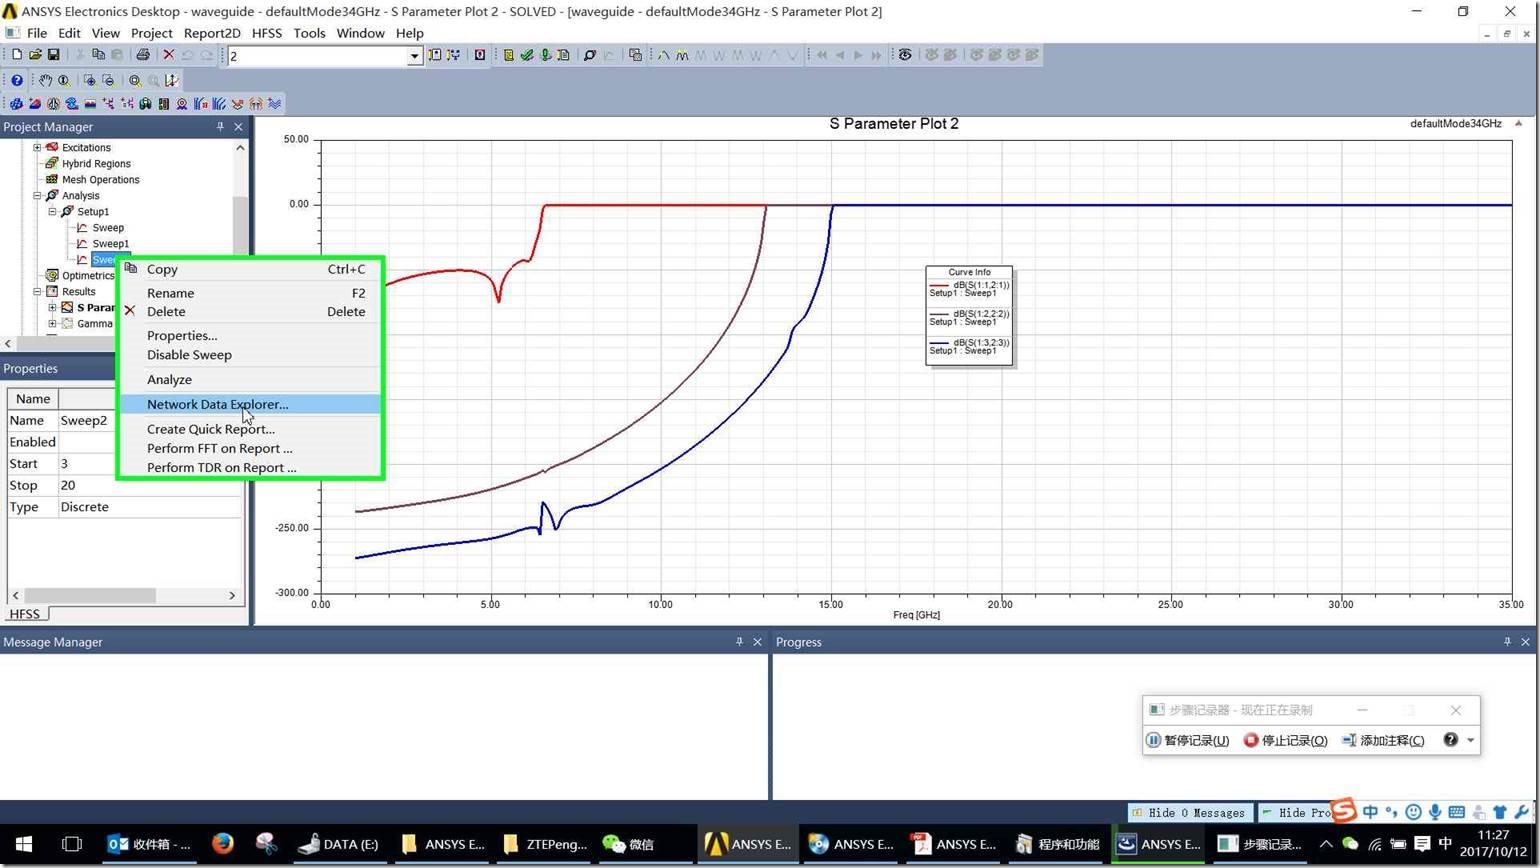Open Steps Recorder help dropdown arrow
1540x868 pixels.
pos(1471,740)
